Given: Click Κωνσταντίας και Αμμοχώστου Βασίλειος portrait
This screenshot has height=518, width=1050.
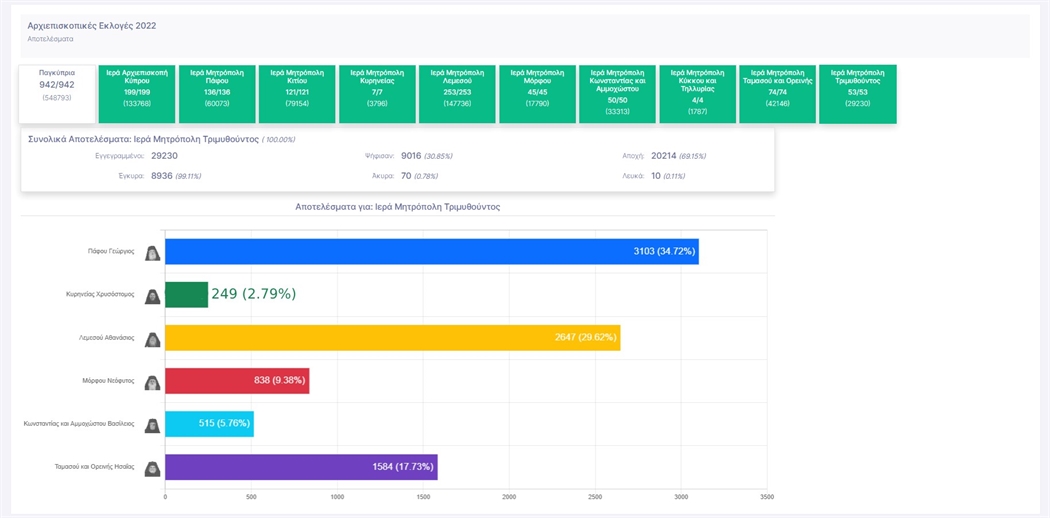Looking at the screenshot, I should click(x=152, y=425).
